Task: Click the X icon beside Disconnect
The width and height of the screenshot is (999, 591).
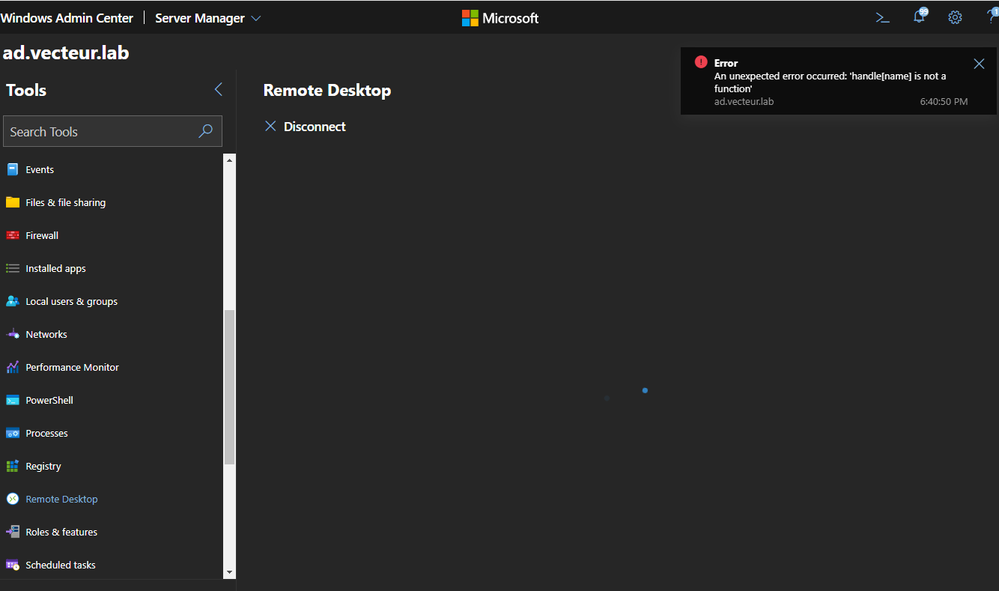Action: [270, 126]
